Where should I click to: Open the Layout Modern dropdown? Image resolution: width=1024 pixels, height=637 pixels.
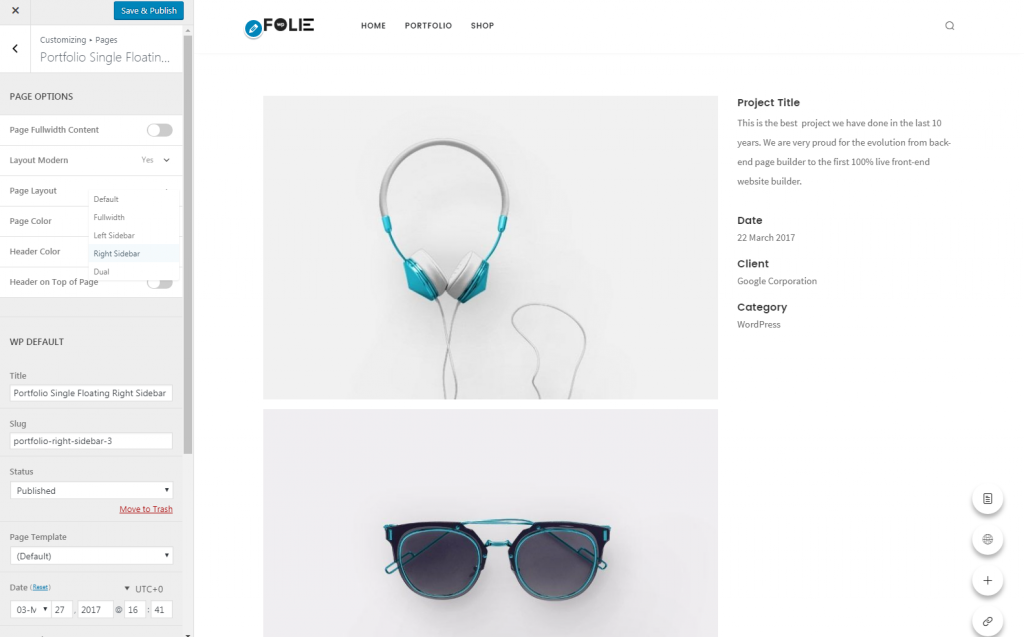155,160
